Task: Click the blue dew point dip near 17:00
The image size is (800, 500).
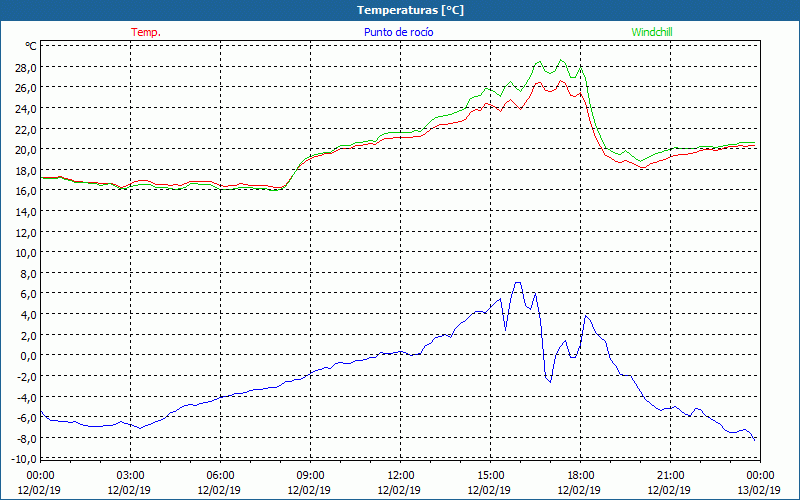Action: point(550,382)
